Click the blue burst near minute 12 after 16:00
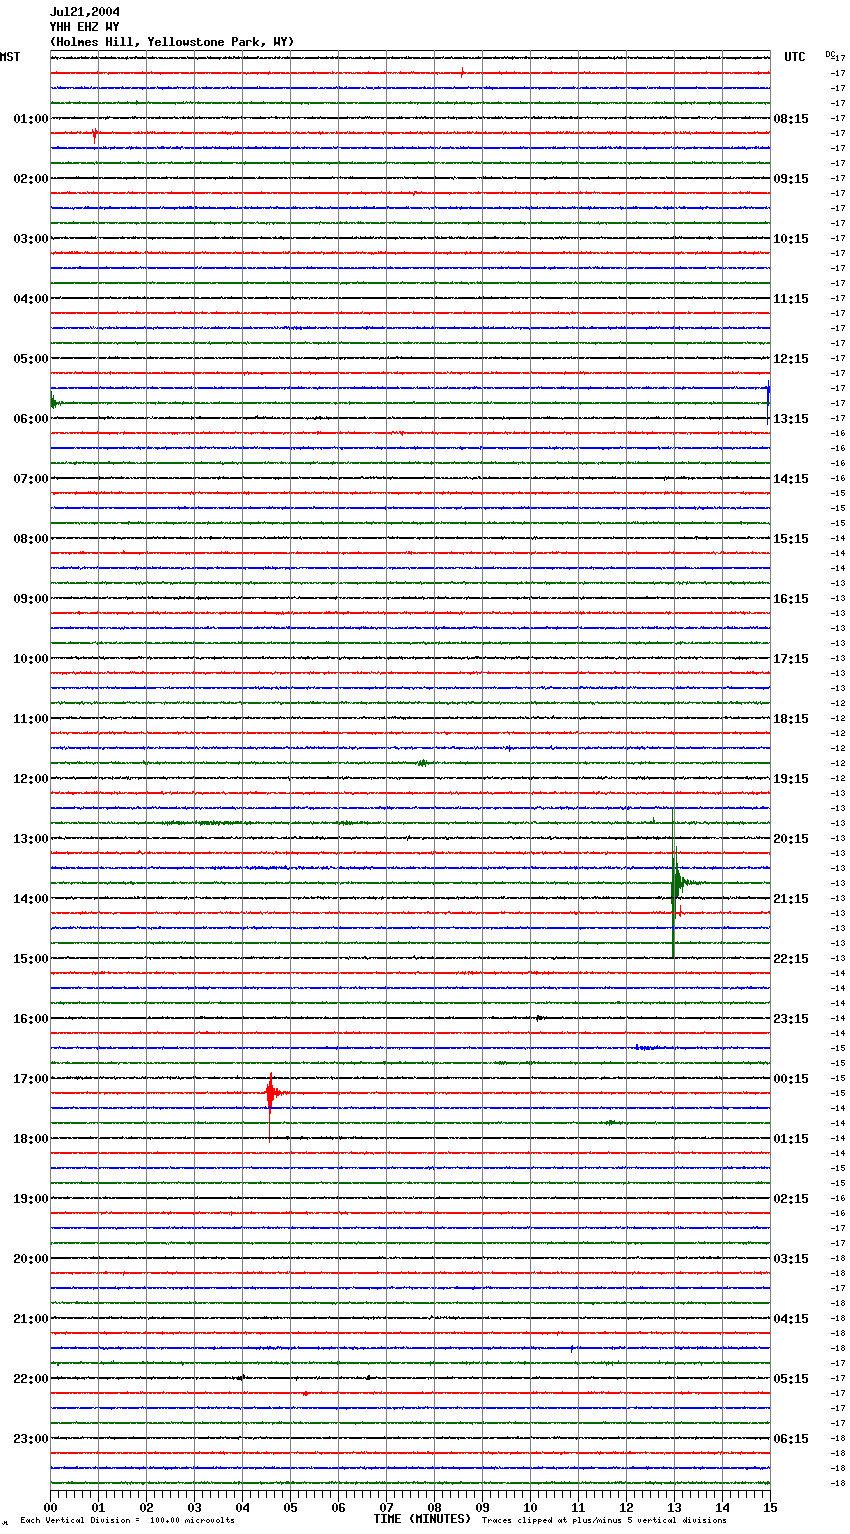Viewport: 850px width, 1534px height. point(649,1048)
